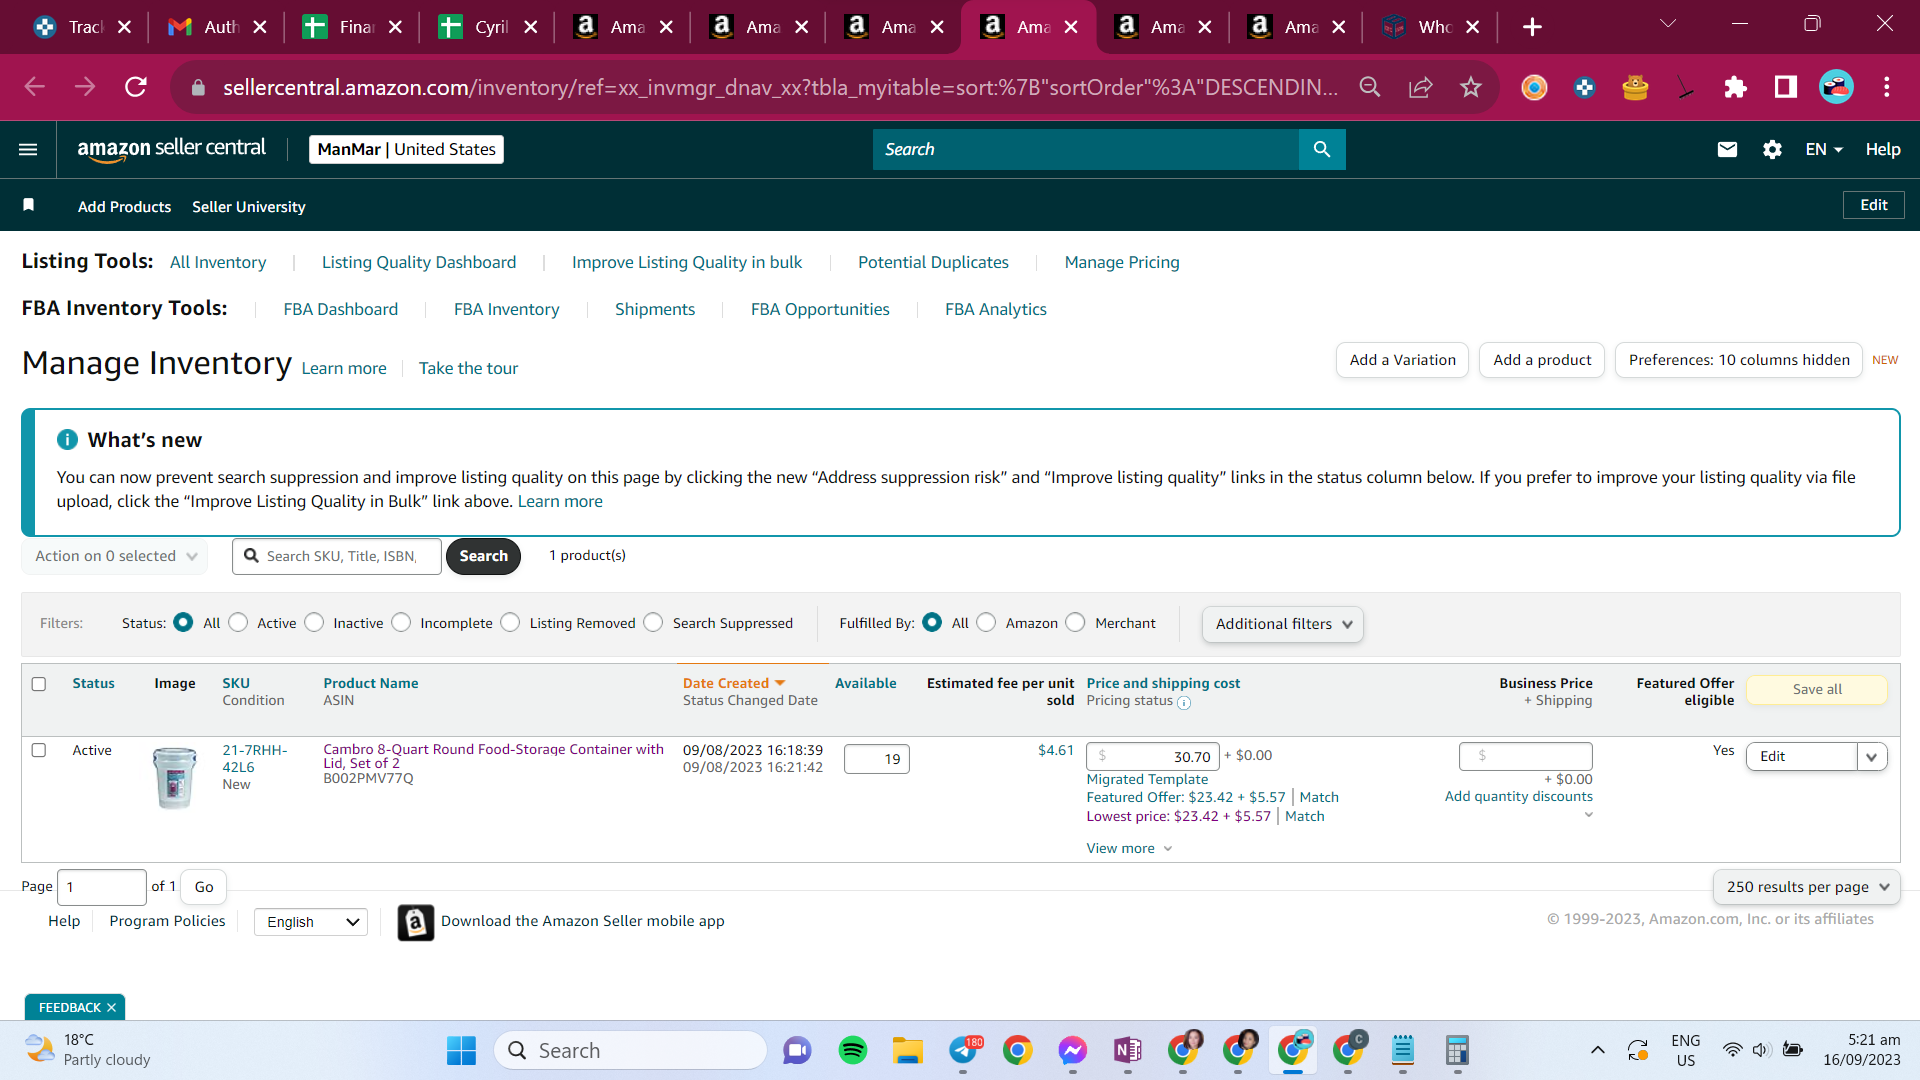Open Chrome extensions puzzle icon
The image size is (1920, 1080).
[1735, 87]
